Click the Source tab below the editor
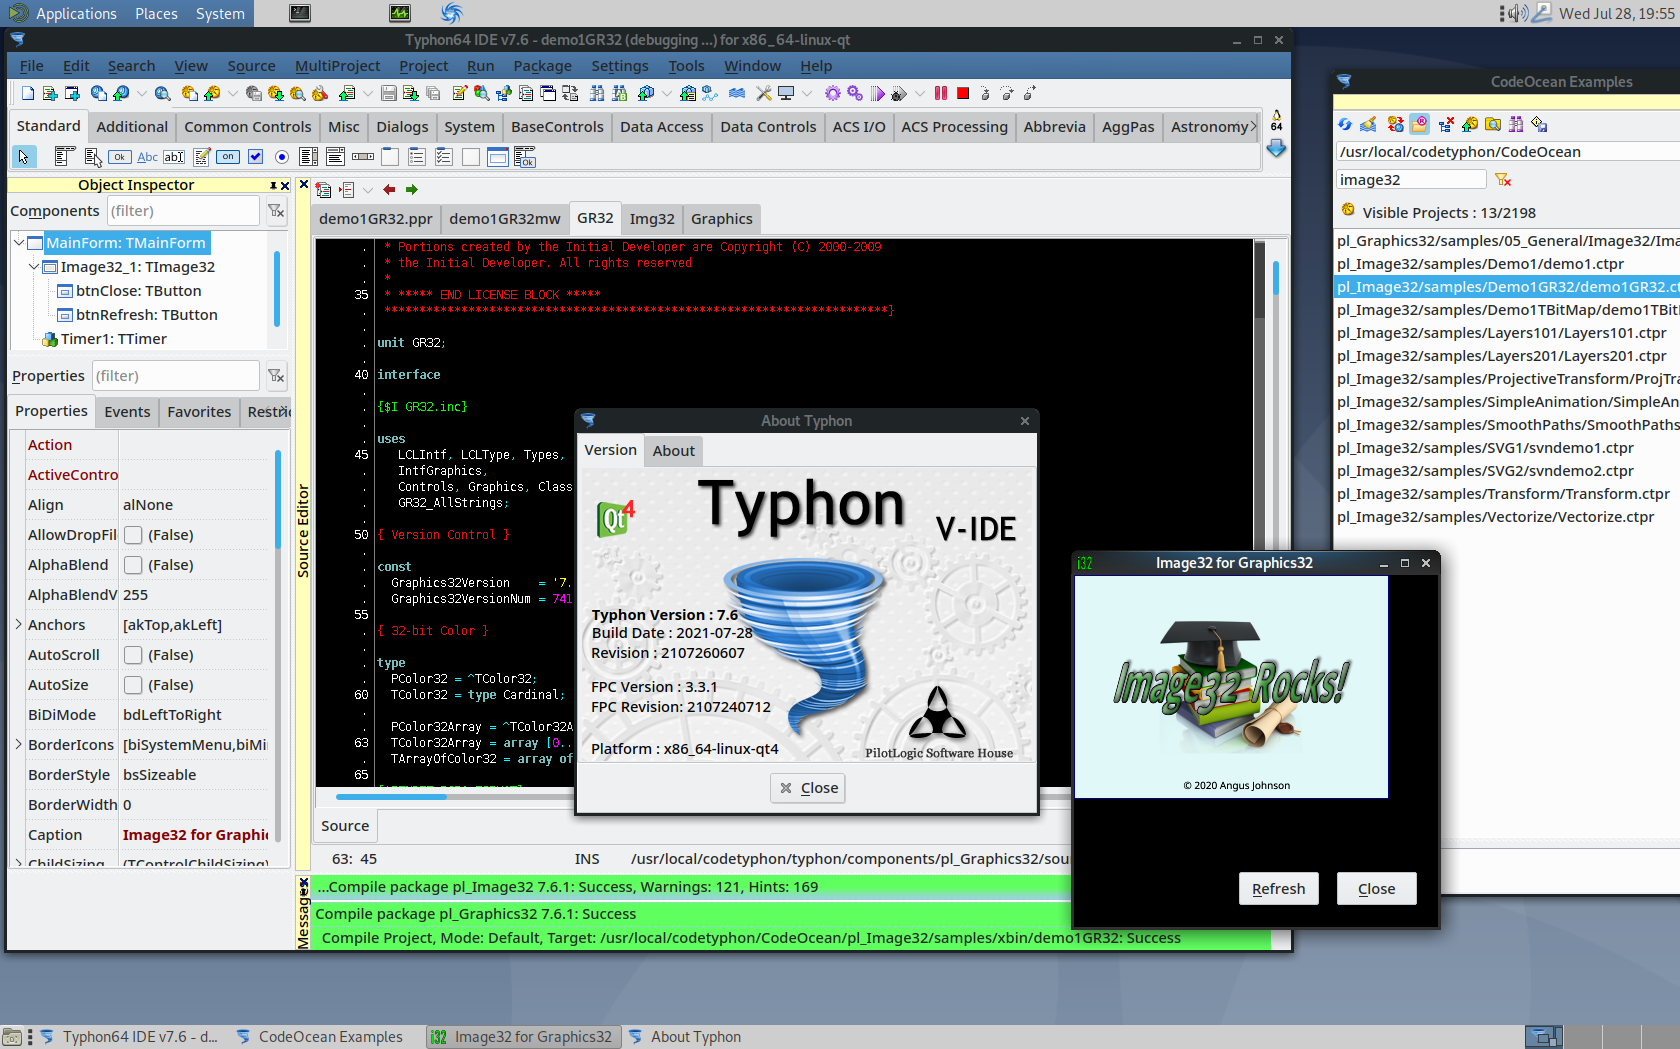 click(x=345, y=826)
